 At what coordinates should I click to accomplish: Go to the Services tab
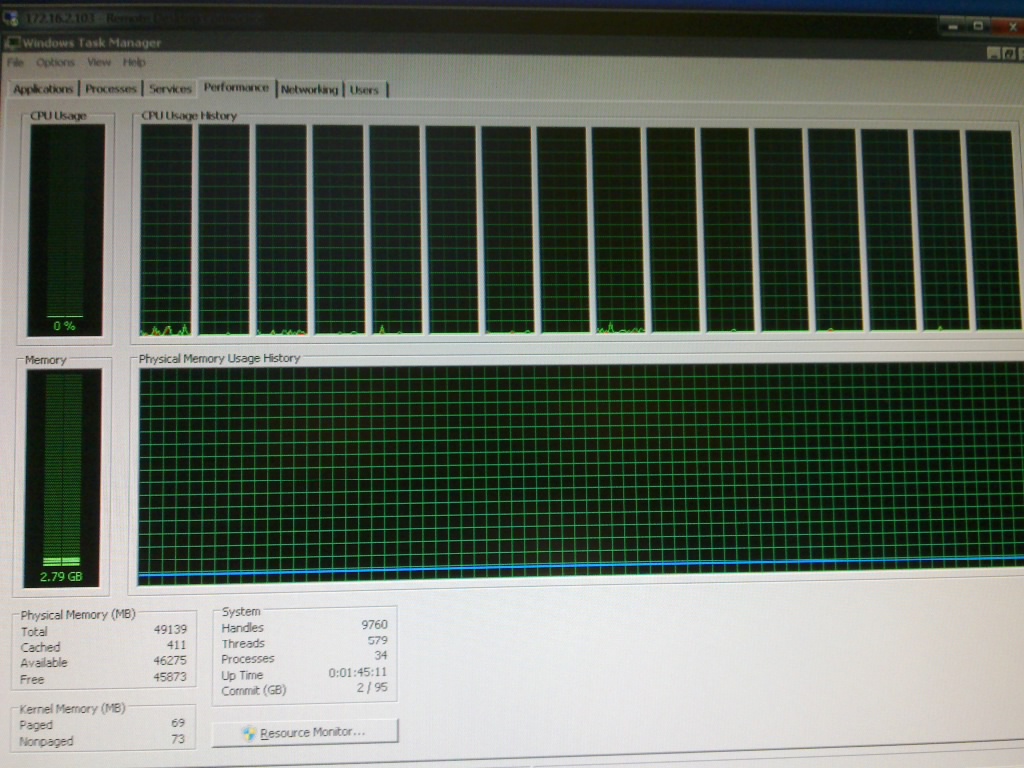pyautogui.click(x=170, y=89)
